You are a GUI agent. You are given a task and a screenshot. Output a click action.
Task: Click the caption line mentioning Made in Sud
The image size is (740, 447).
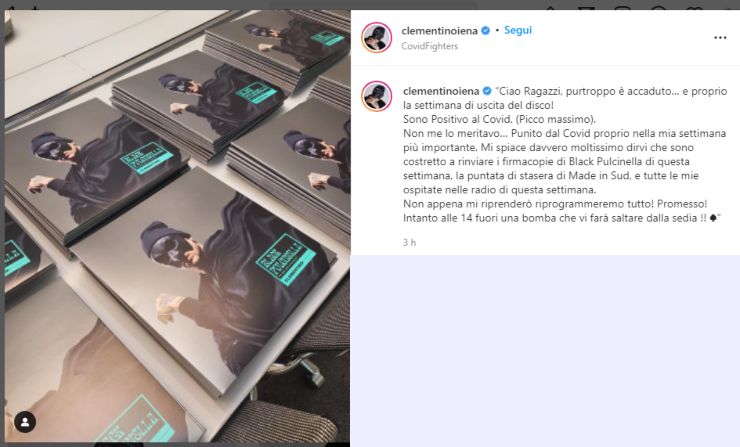click(551, 176)
